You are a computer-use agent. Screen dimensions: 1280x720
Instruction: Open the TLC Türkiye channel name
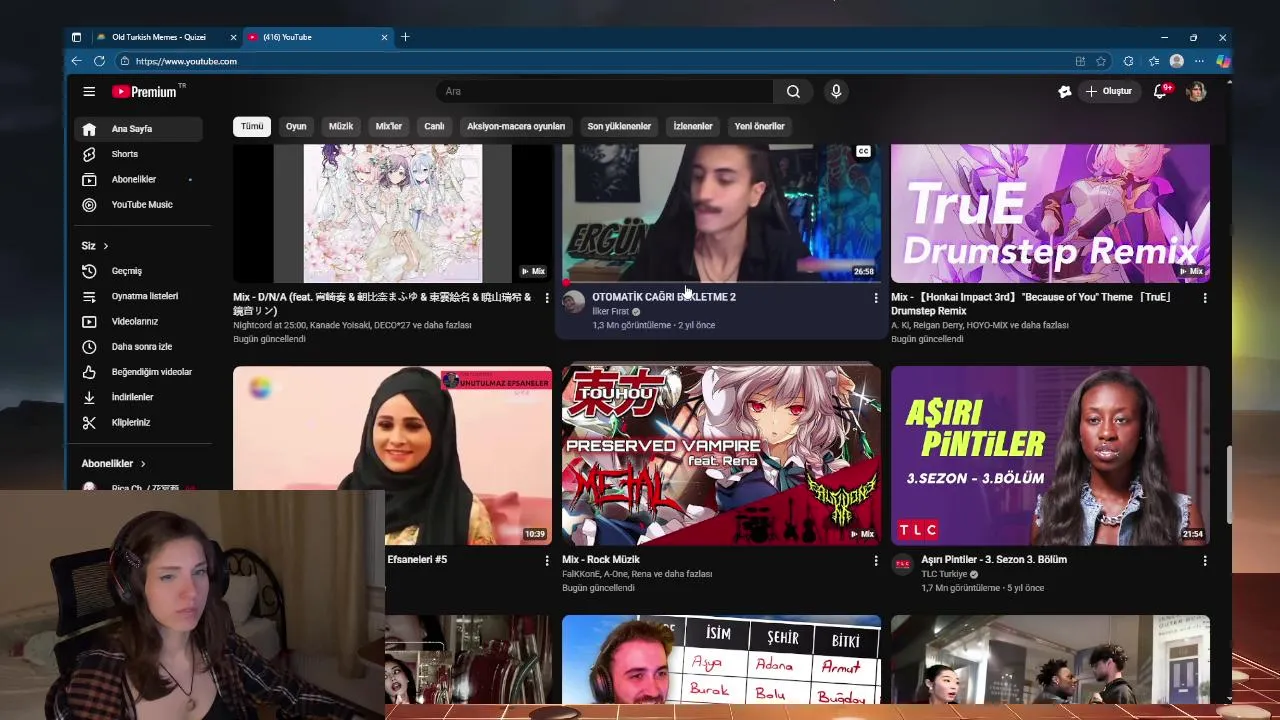pos(944,574)
